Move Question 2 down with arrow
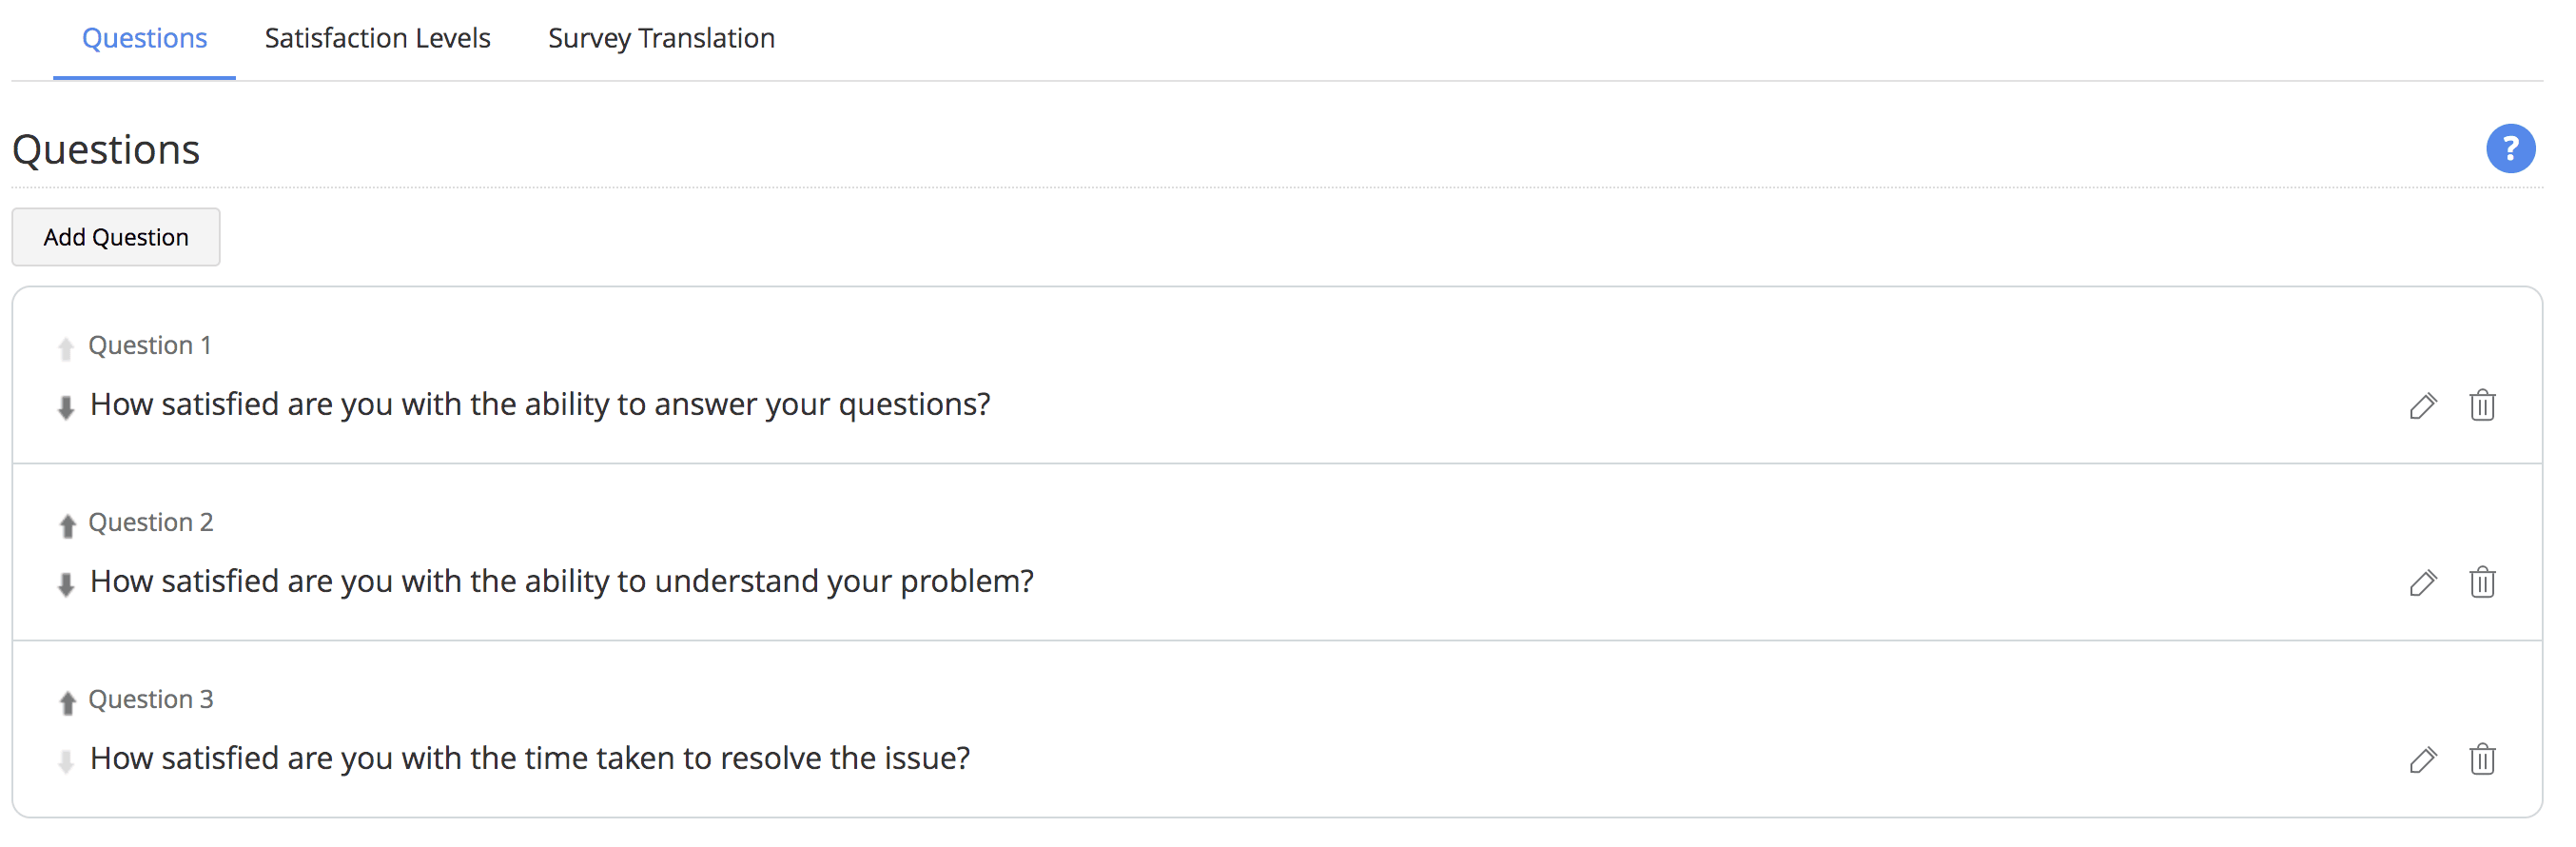 (66, 584)
